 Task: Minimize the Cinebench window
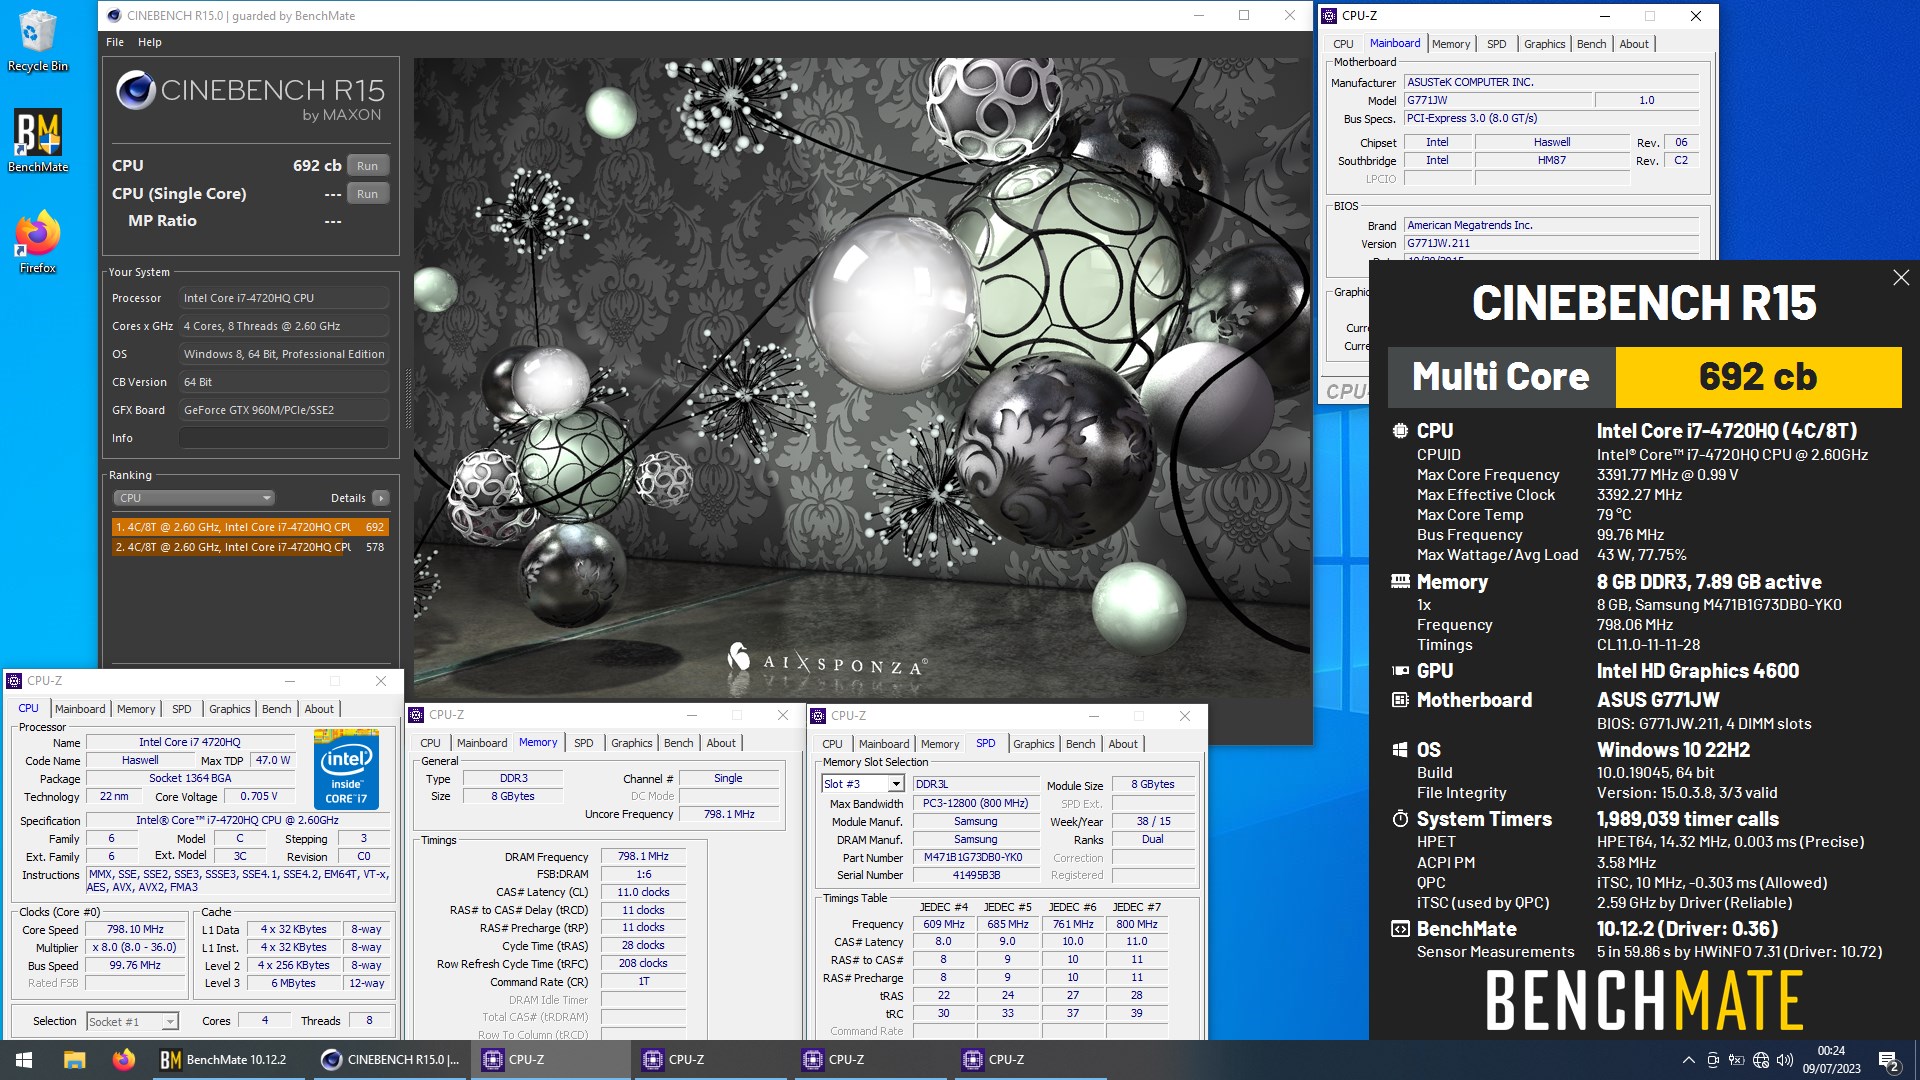[1199, 15]
